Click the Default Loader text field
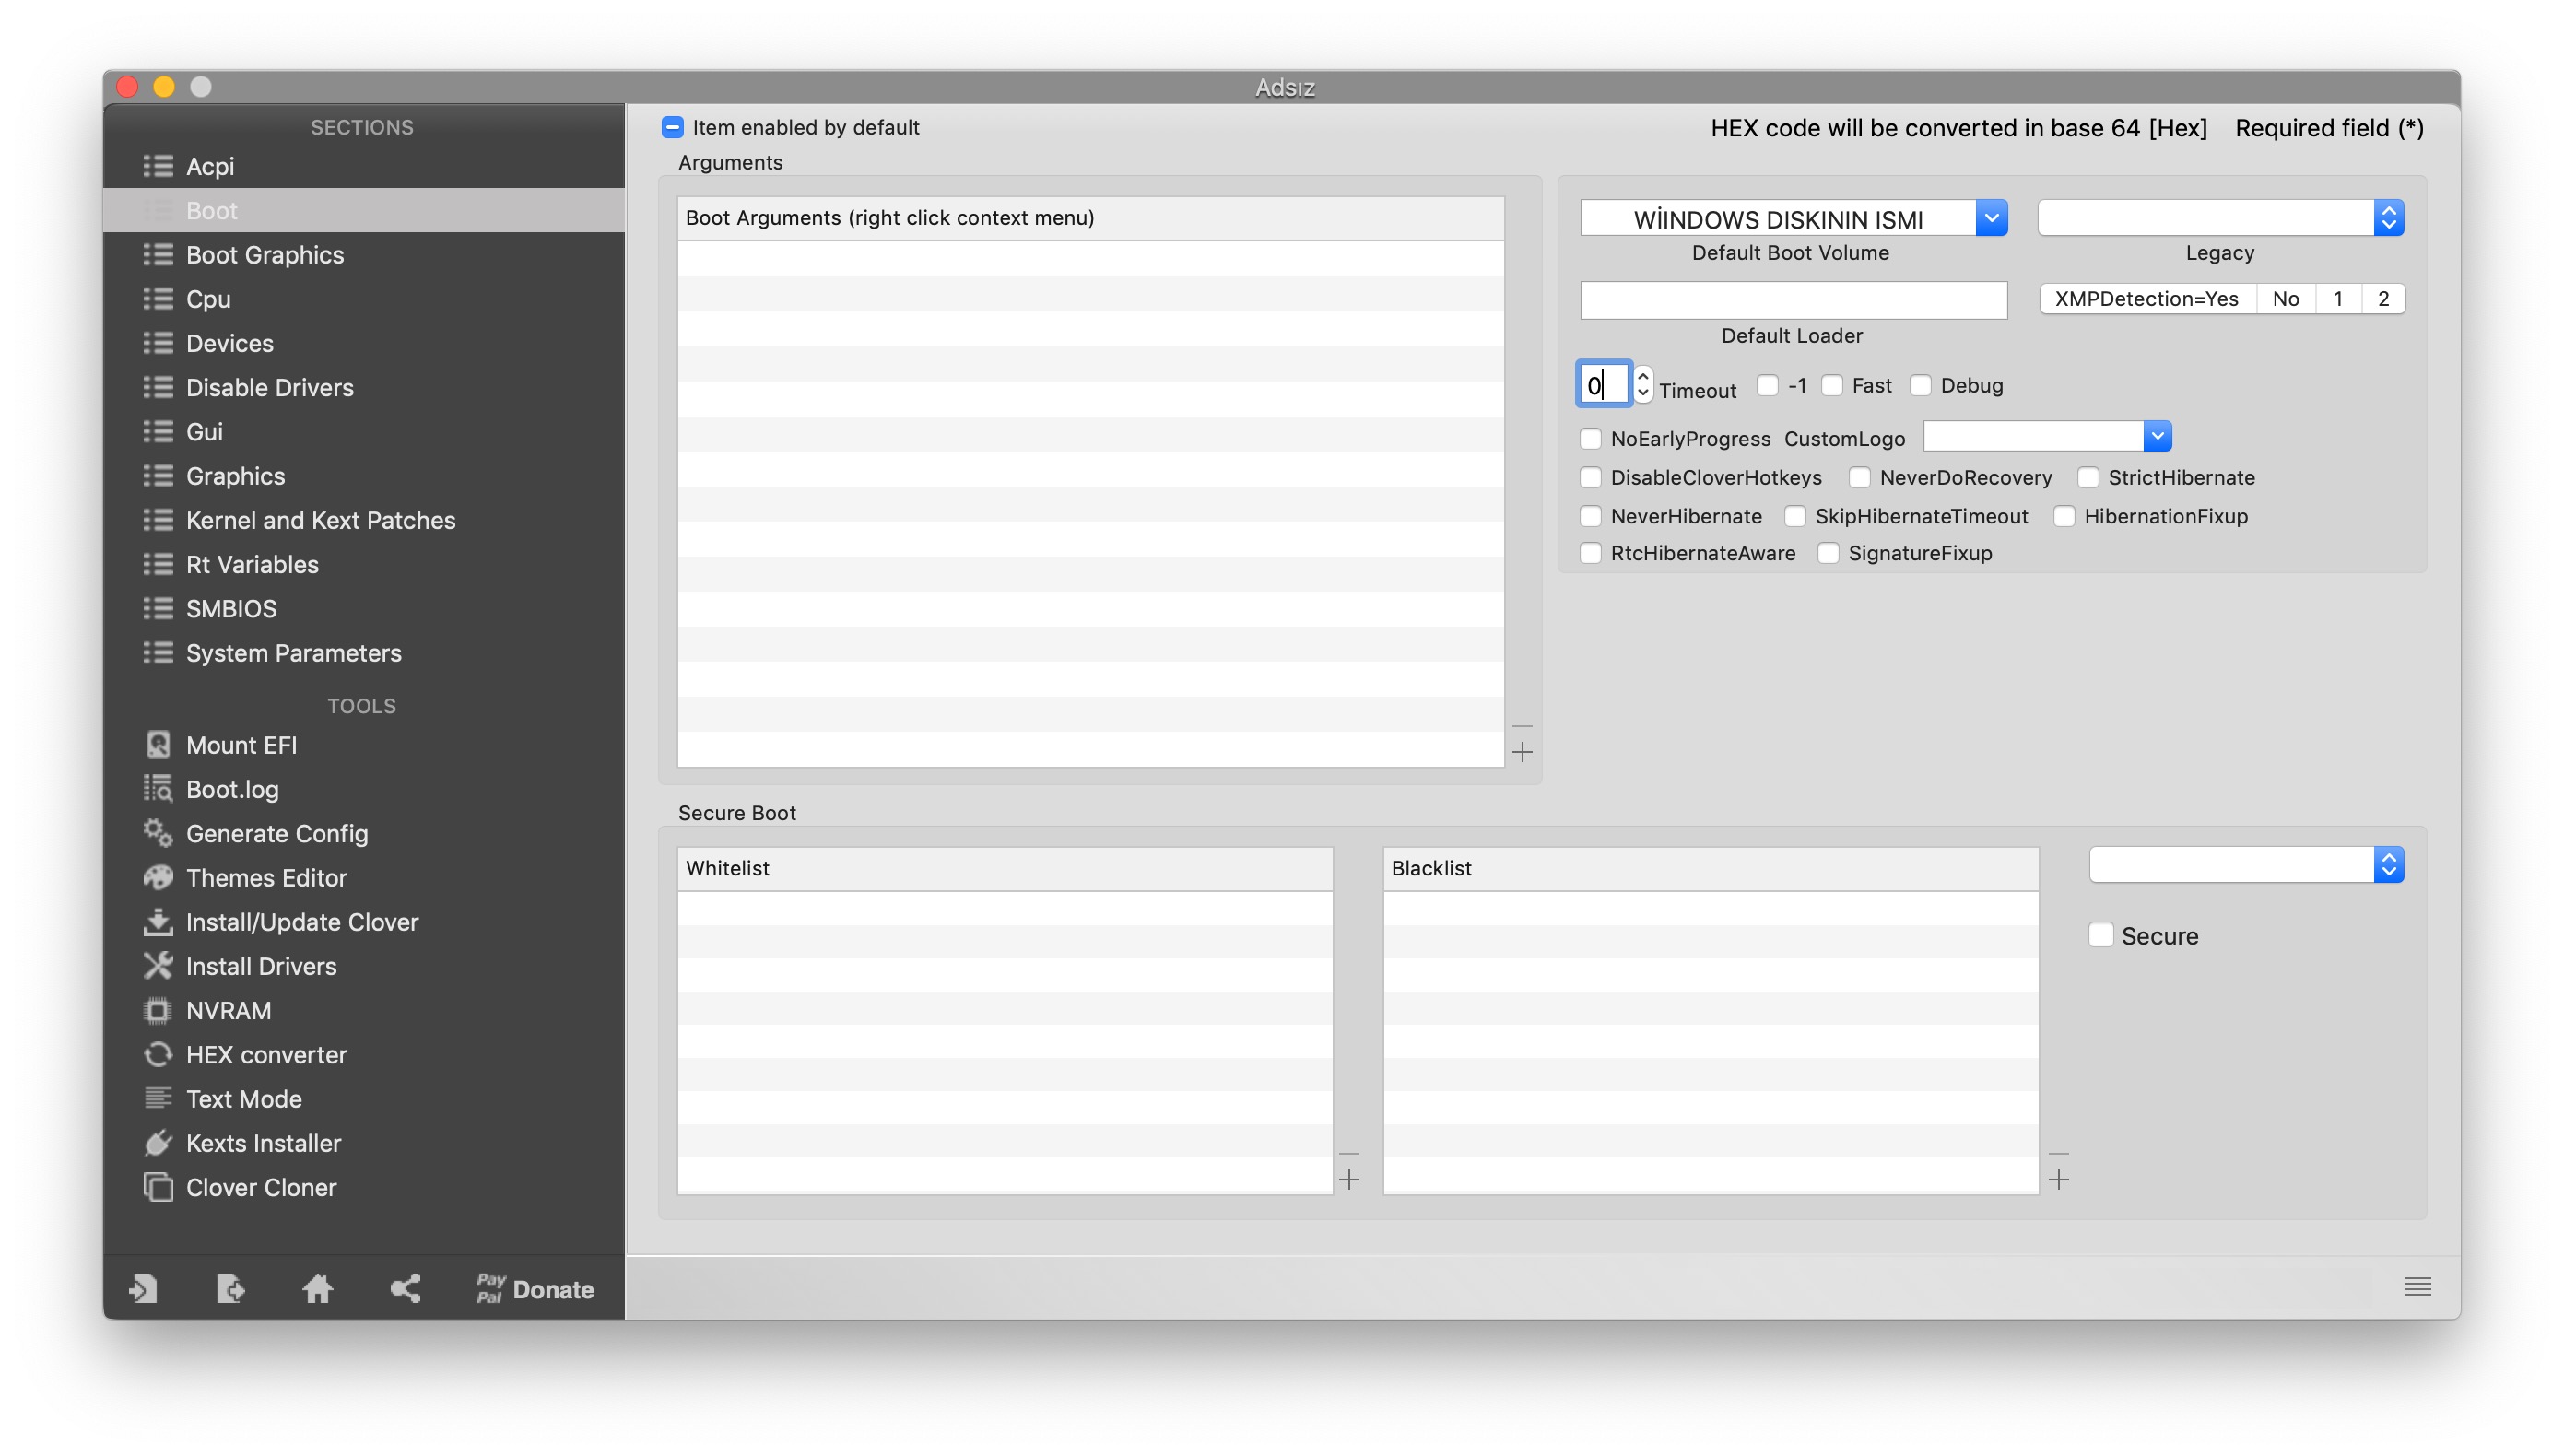 coord(1793,300)
